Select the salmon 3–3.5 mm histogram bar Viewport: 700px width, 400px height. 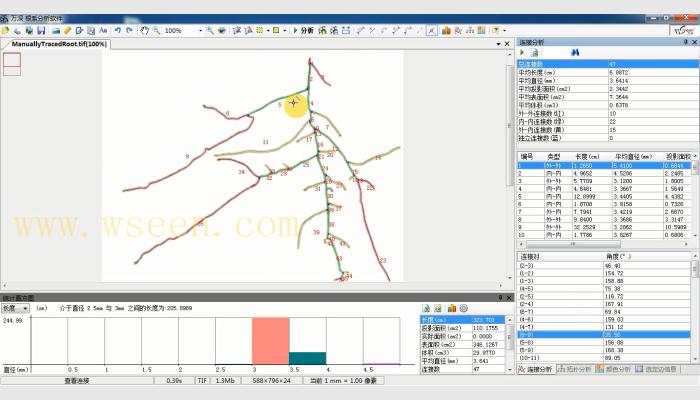pyautogui.click(x=269, y=341)
